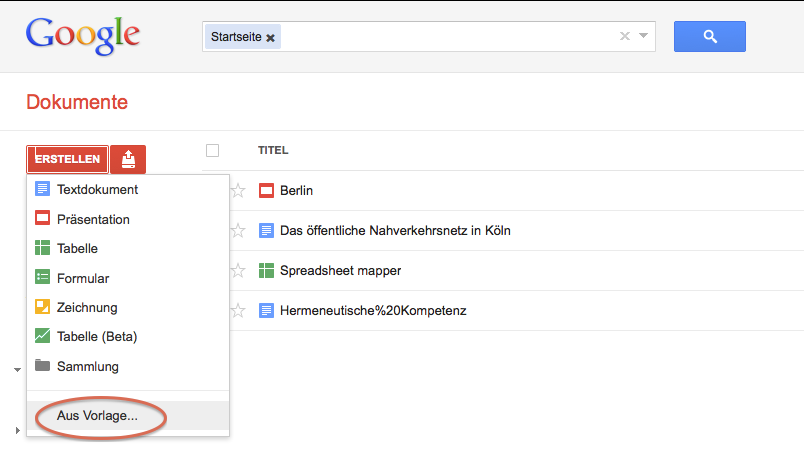Star Das öffentliche Nahverkehrsnetz in Köln
The height and width of the screenshot is (472, 804).
[238, 231]
